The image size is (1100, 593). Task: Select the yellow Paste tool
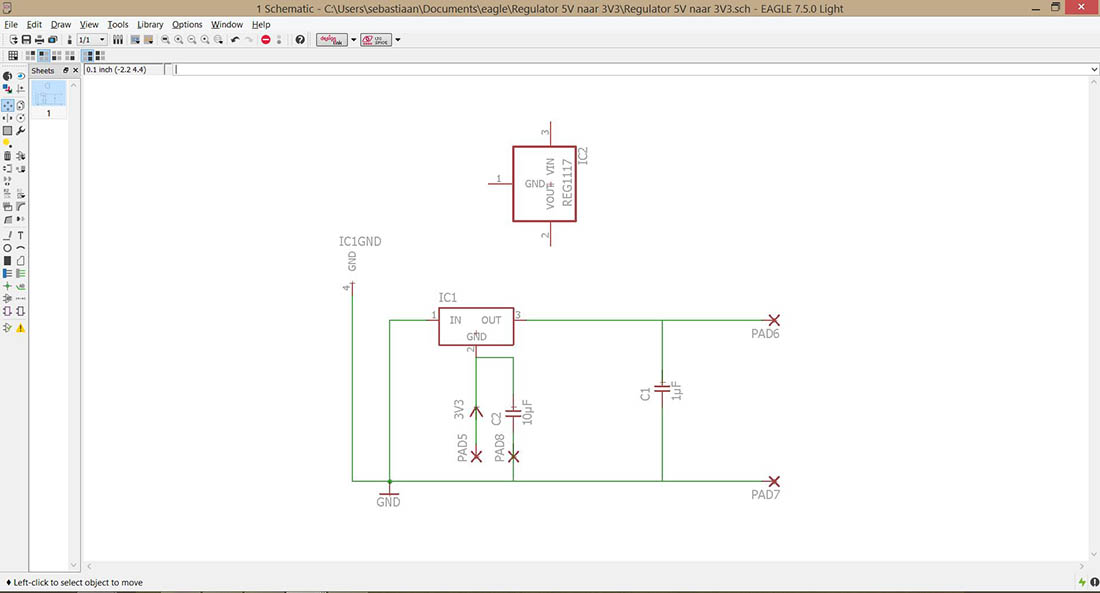(7, 143)
